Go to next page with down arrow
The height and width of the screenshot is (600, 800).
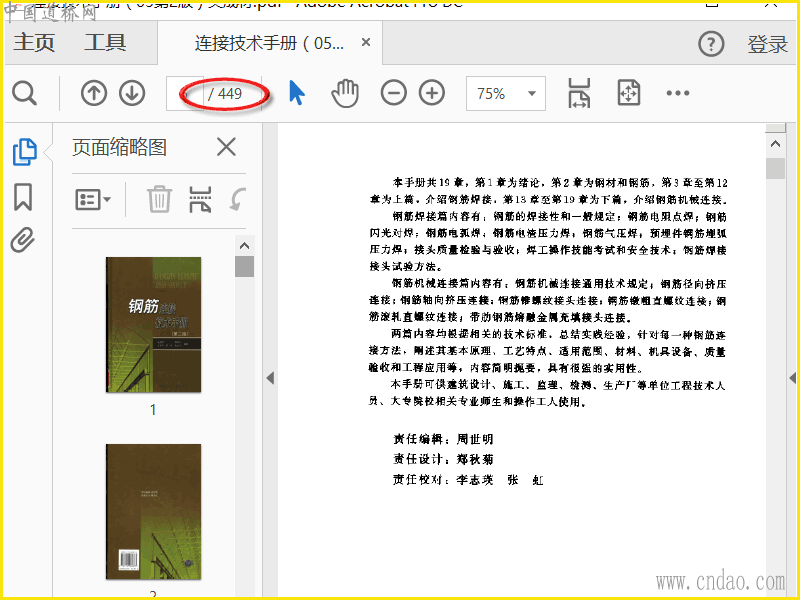(132, 93)
